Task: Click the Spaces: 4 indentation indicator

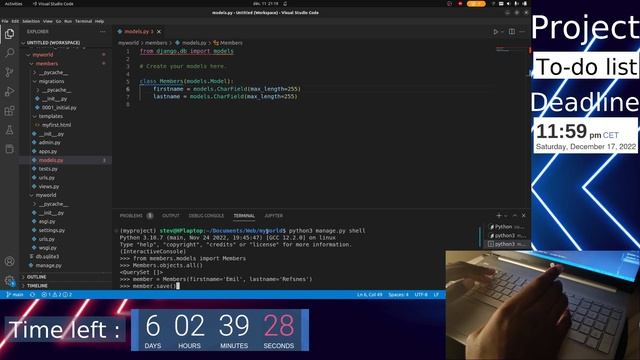Action: (398, 294)
